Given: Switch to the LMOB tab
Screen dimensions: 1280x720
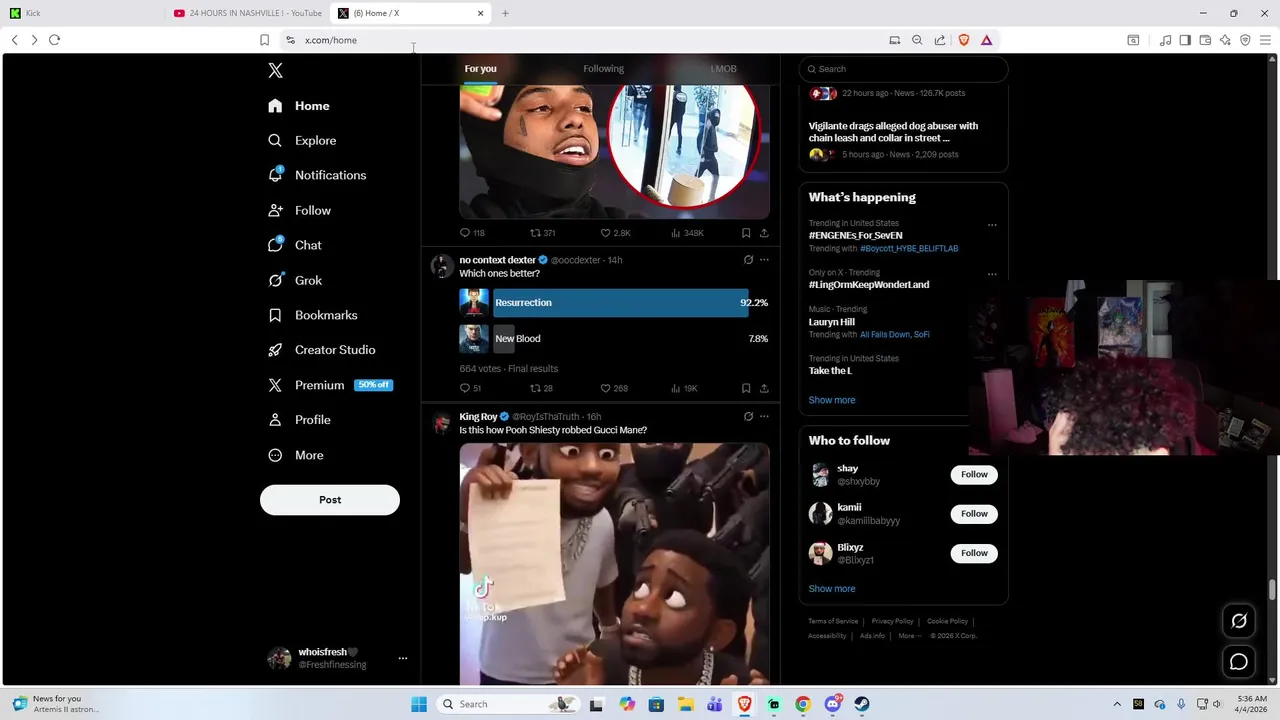Looking at the screenshot, I should [x=723, y=69].
